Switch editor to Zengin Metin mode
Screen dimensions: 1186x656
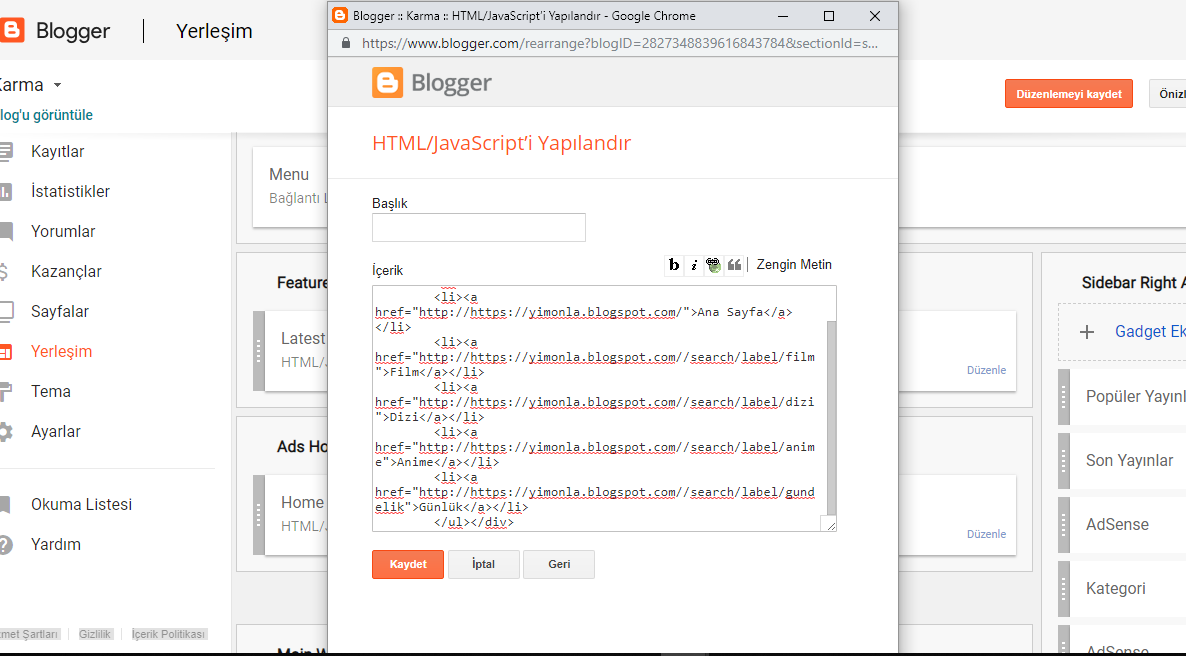794,265
